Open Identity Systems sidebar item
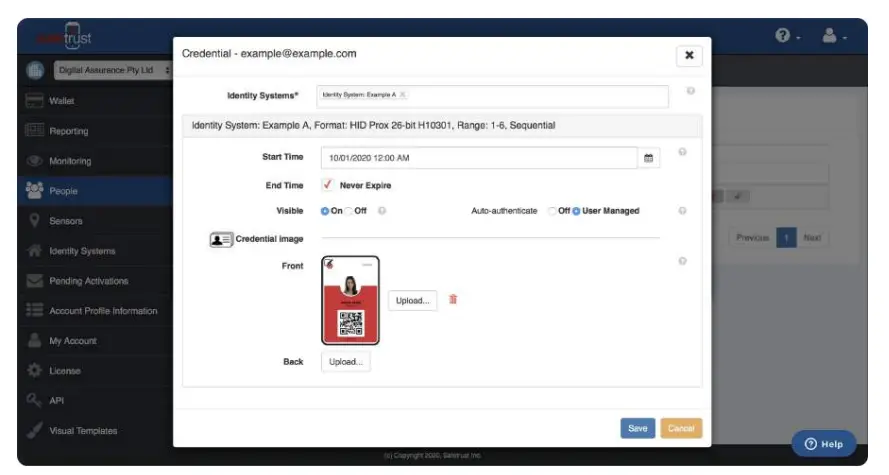 click(x=95, y=251)
